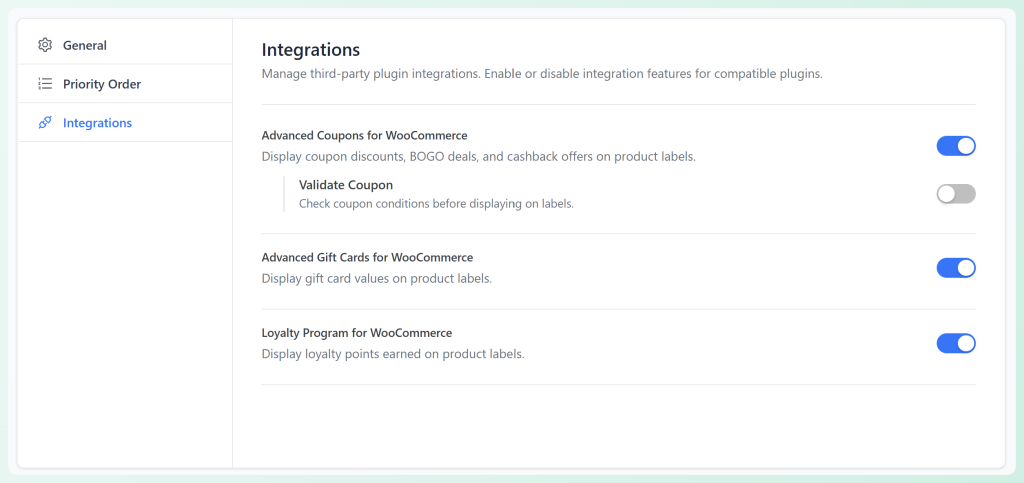Click the 'Validate Coupon' label
Viewport: 1024px width, 483px height.
coord(346,185)
